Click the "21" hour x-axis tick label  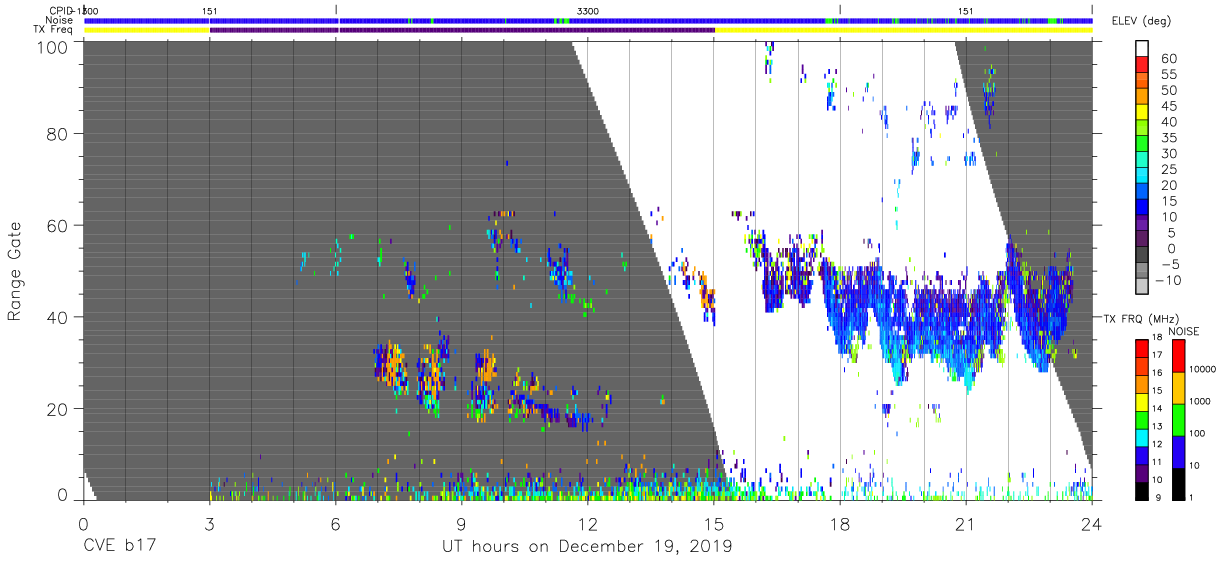tap(966, 523)
